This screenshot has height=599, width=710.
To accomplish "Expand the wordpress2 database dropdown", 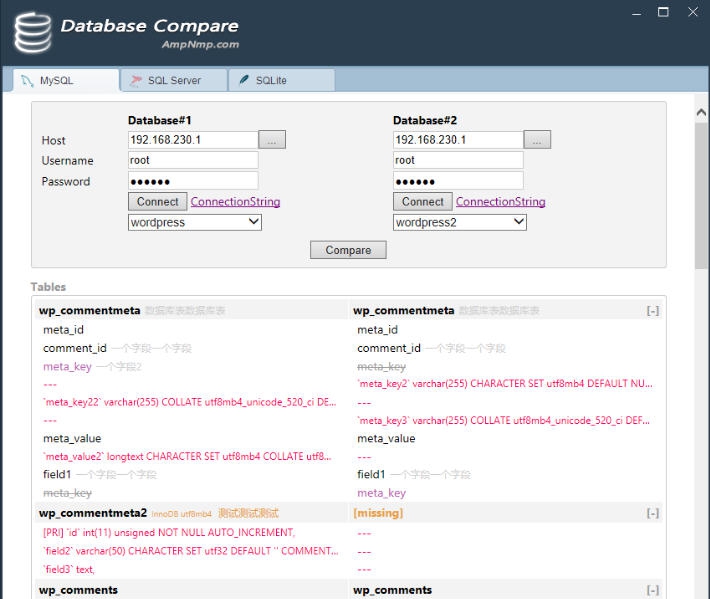I will pyautogui.click(x=460, y=222).
